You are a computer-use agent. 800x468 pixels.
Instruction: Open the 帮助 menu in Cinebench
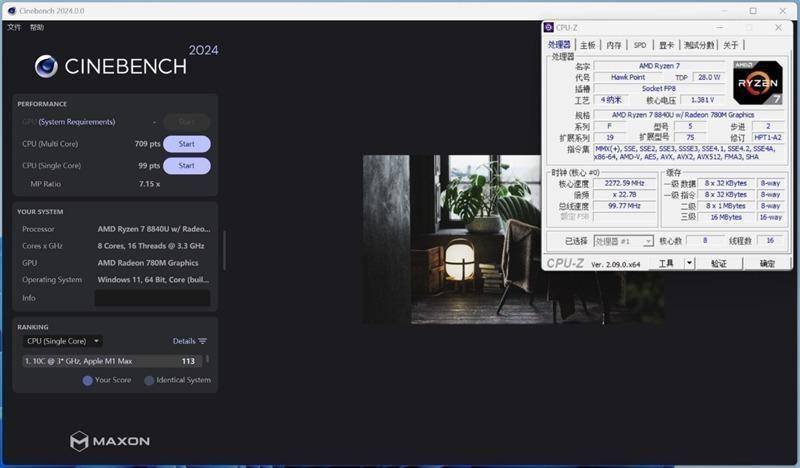tap(37, 27)
